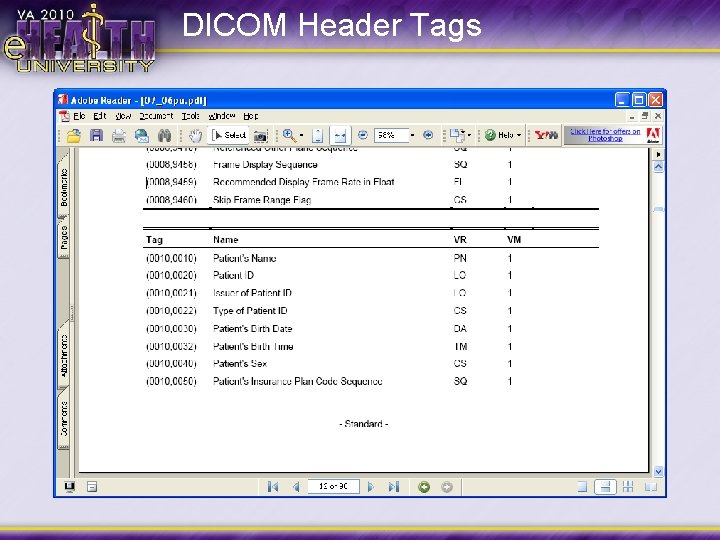Save a copy with the floppy disk icon
Screen dimensions: 720x540
coord(96,135)
